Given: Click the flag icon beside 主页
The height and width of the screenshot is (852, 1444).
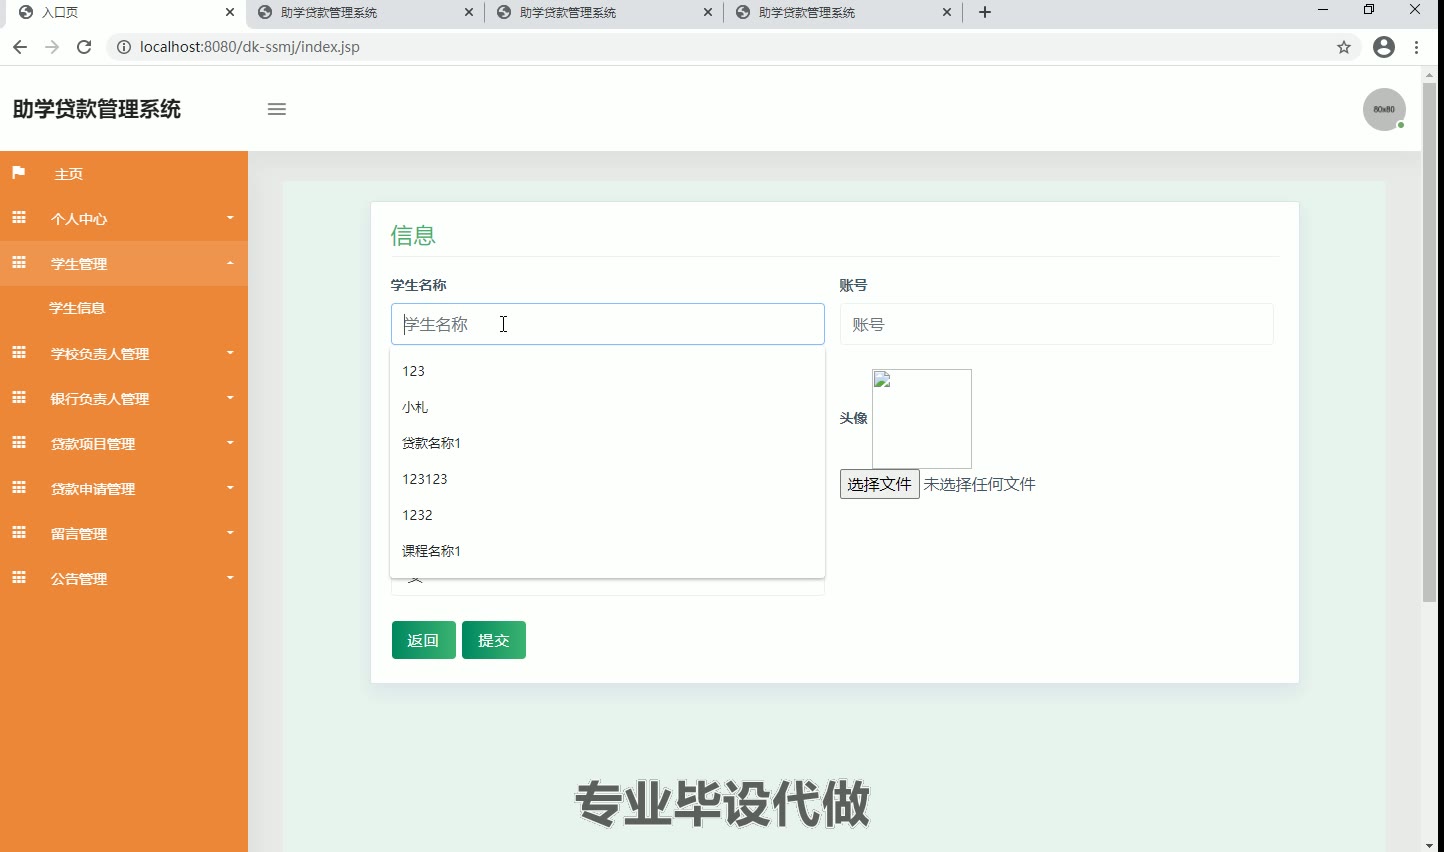Looking at the screenshot, I should [18, 173].
